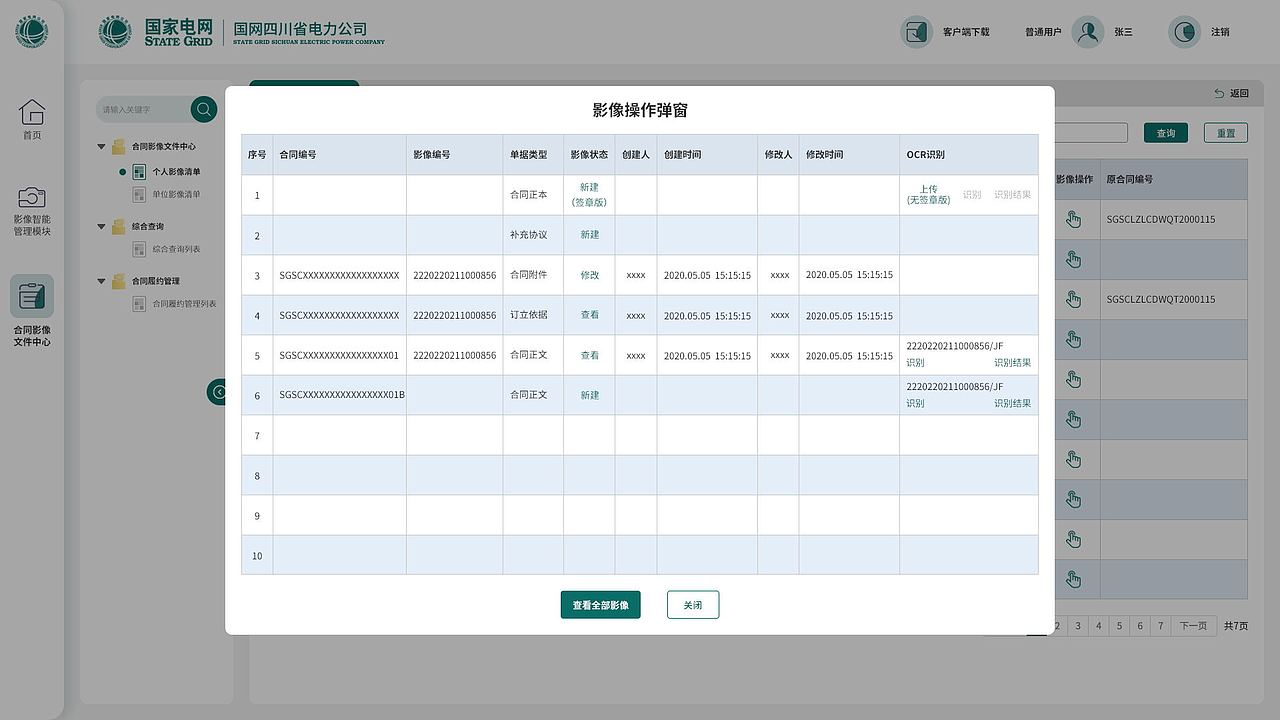Open 影像智能管理模块 camera icon
This screenshot has width=1280, height=720.
coord(32,197)
